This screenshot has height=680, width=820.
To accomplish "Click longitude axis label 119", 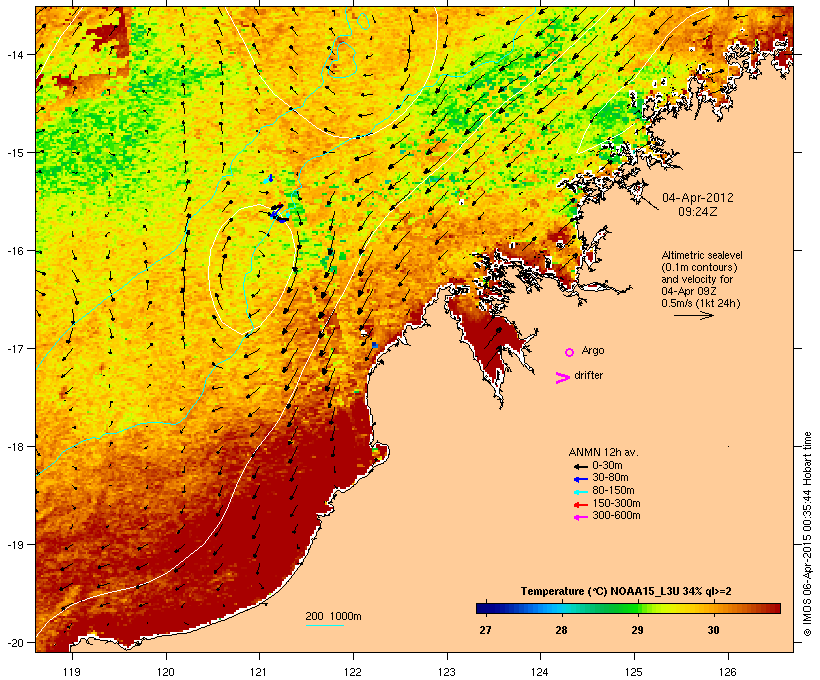I will click(x=72, y=672).
